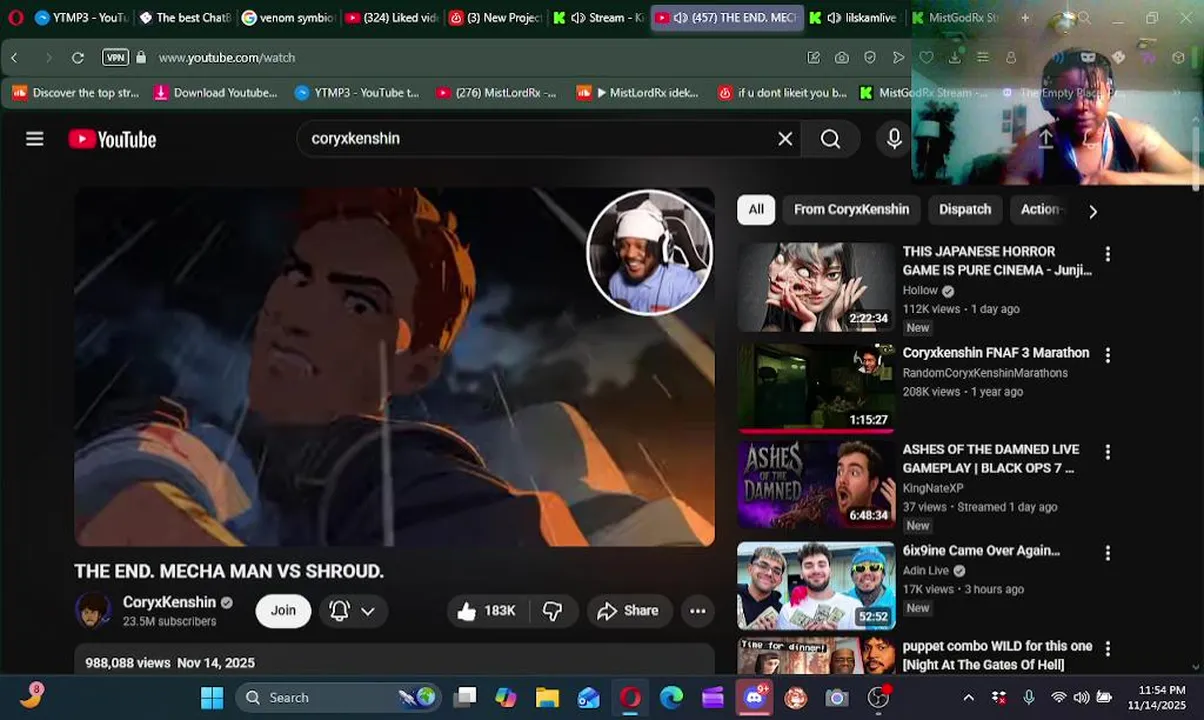Reload the page
1204x720 pixels.
[x=78, y=58]
